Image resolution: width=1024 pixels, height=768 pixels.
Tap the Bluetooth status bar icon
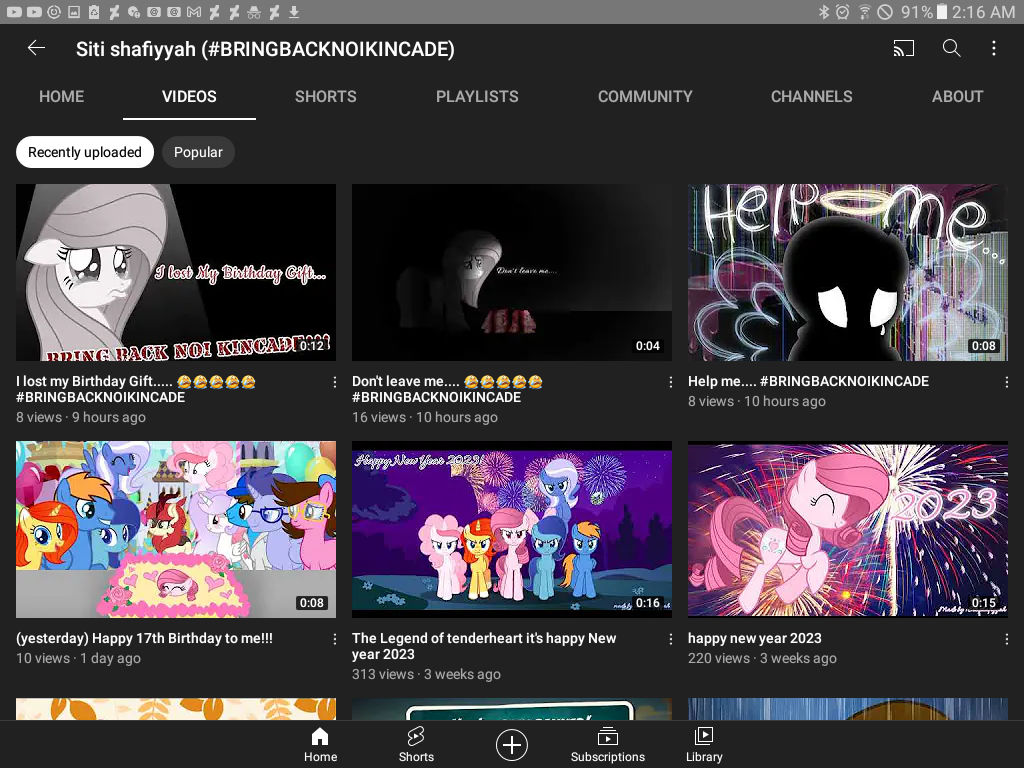pos(824,12)
